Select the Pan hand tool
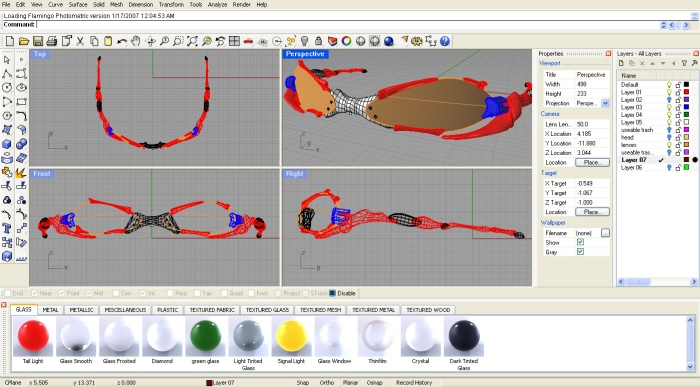The height and width of the screenshot is (387, 700). coord(136,42)
